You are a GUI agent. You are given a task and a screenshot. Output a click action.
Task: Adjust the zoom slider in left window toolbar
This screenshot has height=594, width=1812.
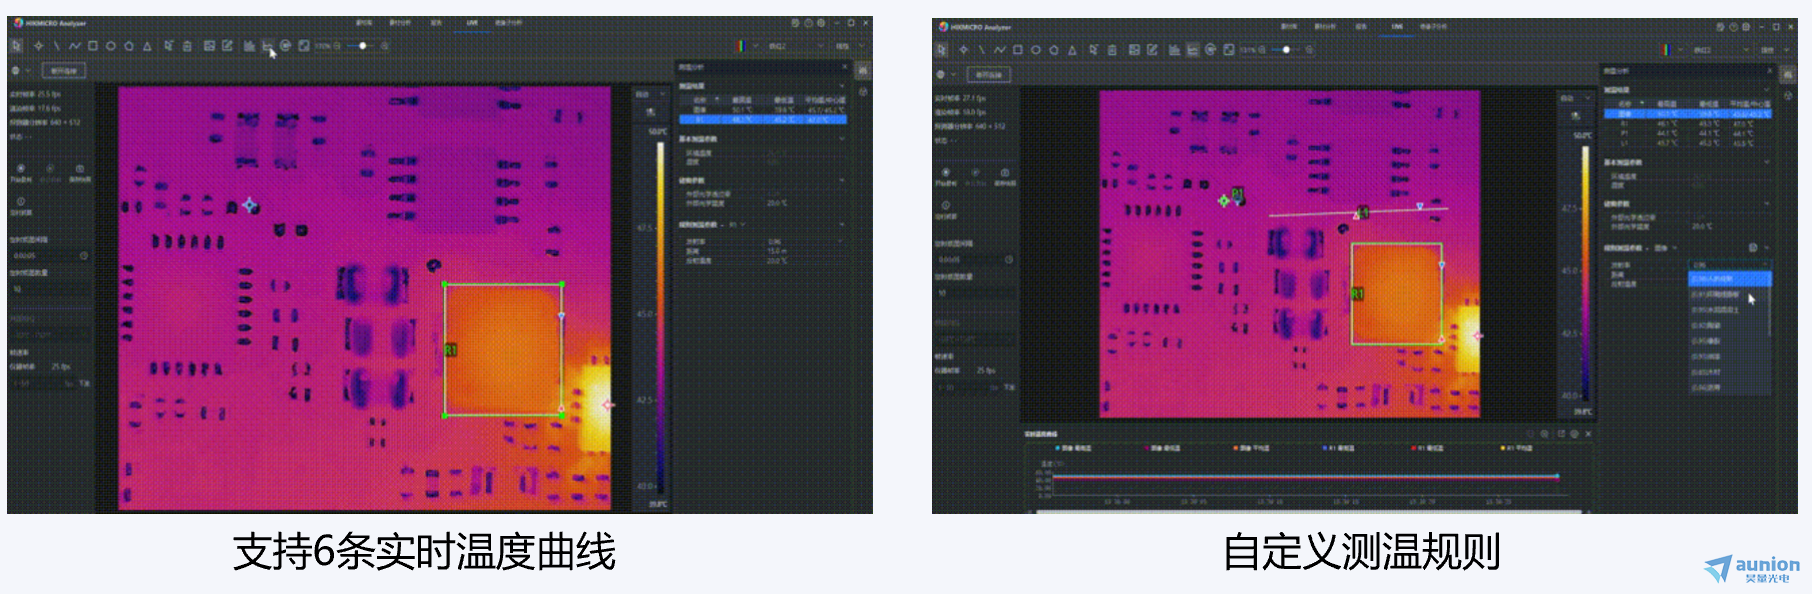point(362,45)
